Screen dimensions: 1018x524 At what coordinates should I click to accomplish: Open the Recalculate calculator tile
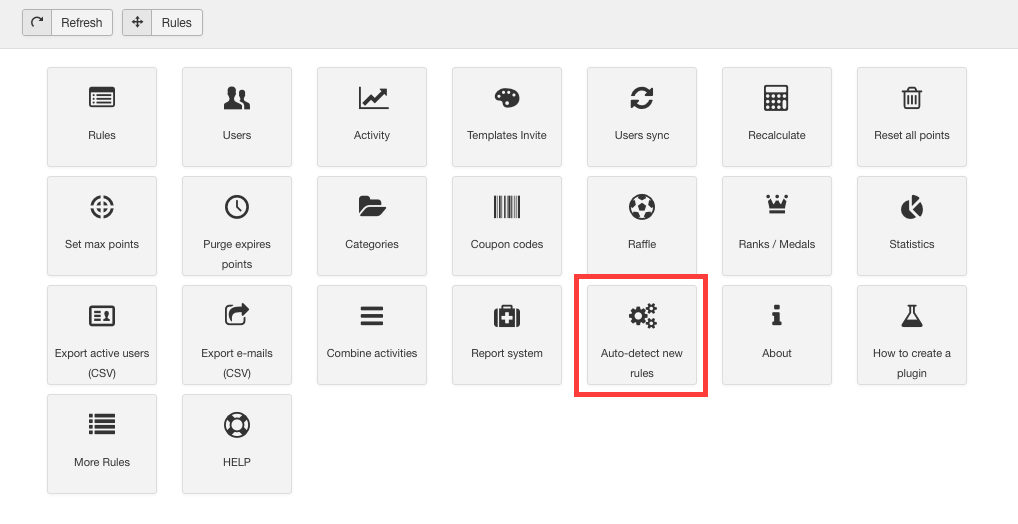(777, 116)
